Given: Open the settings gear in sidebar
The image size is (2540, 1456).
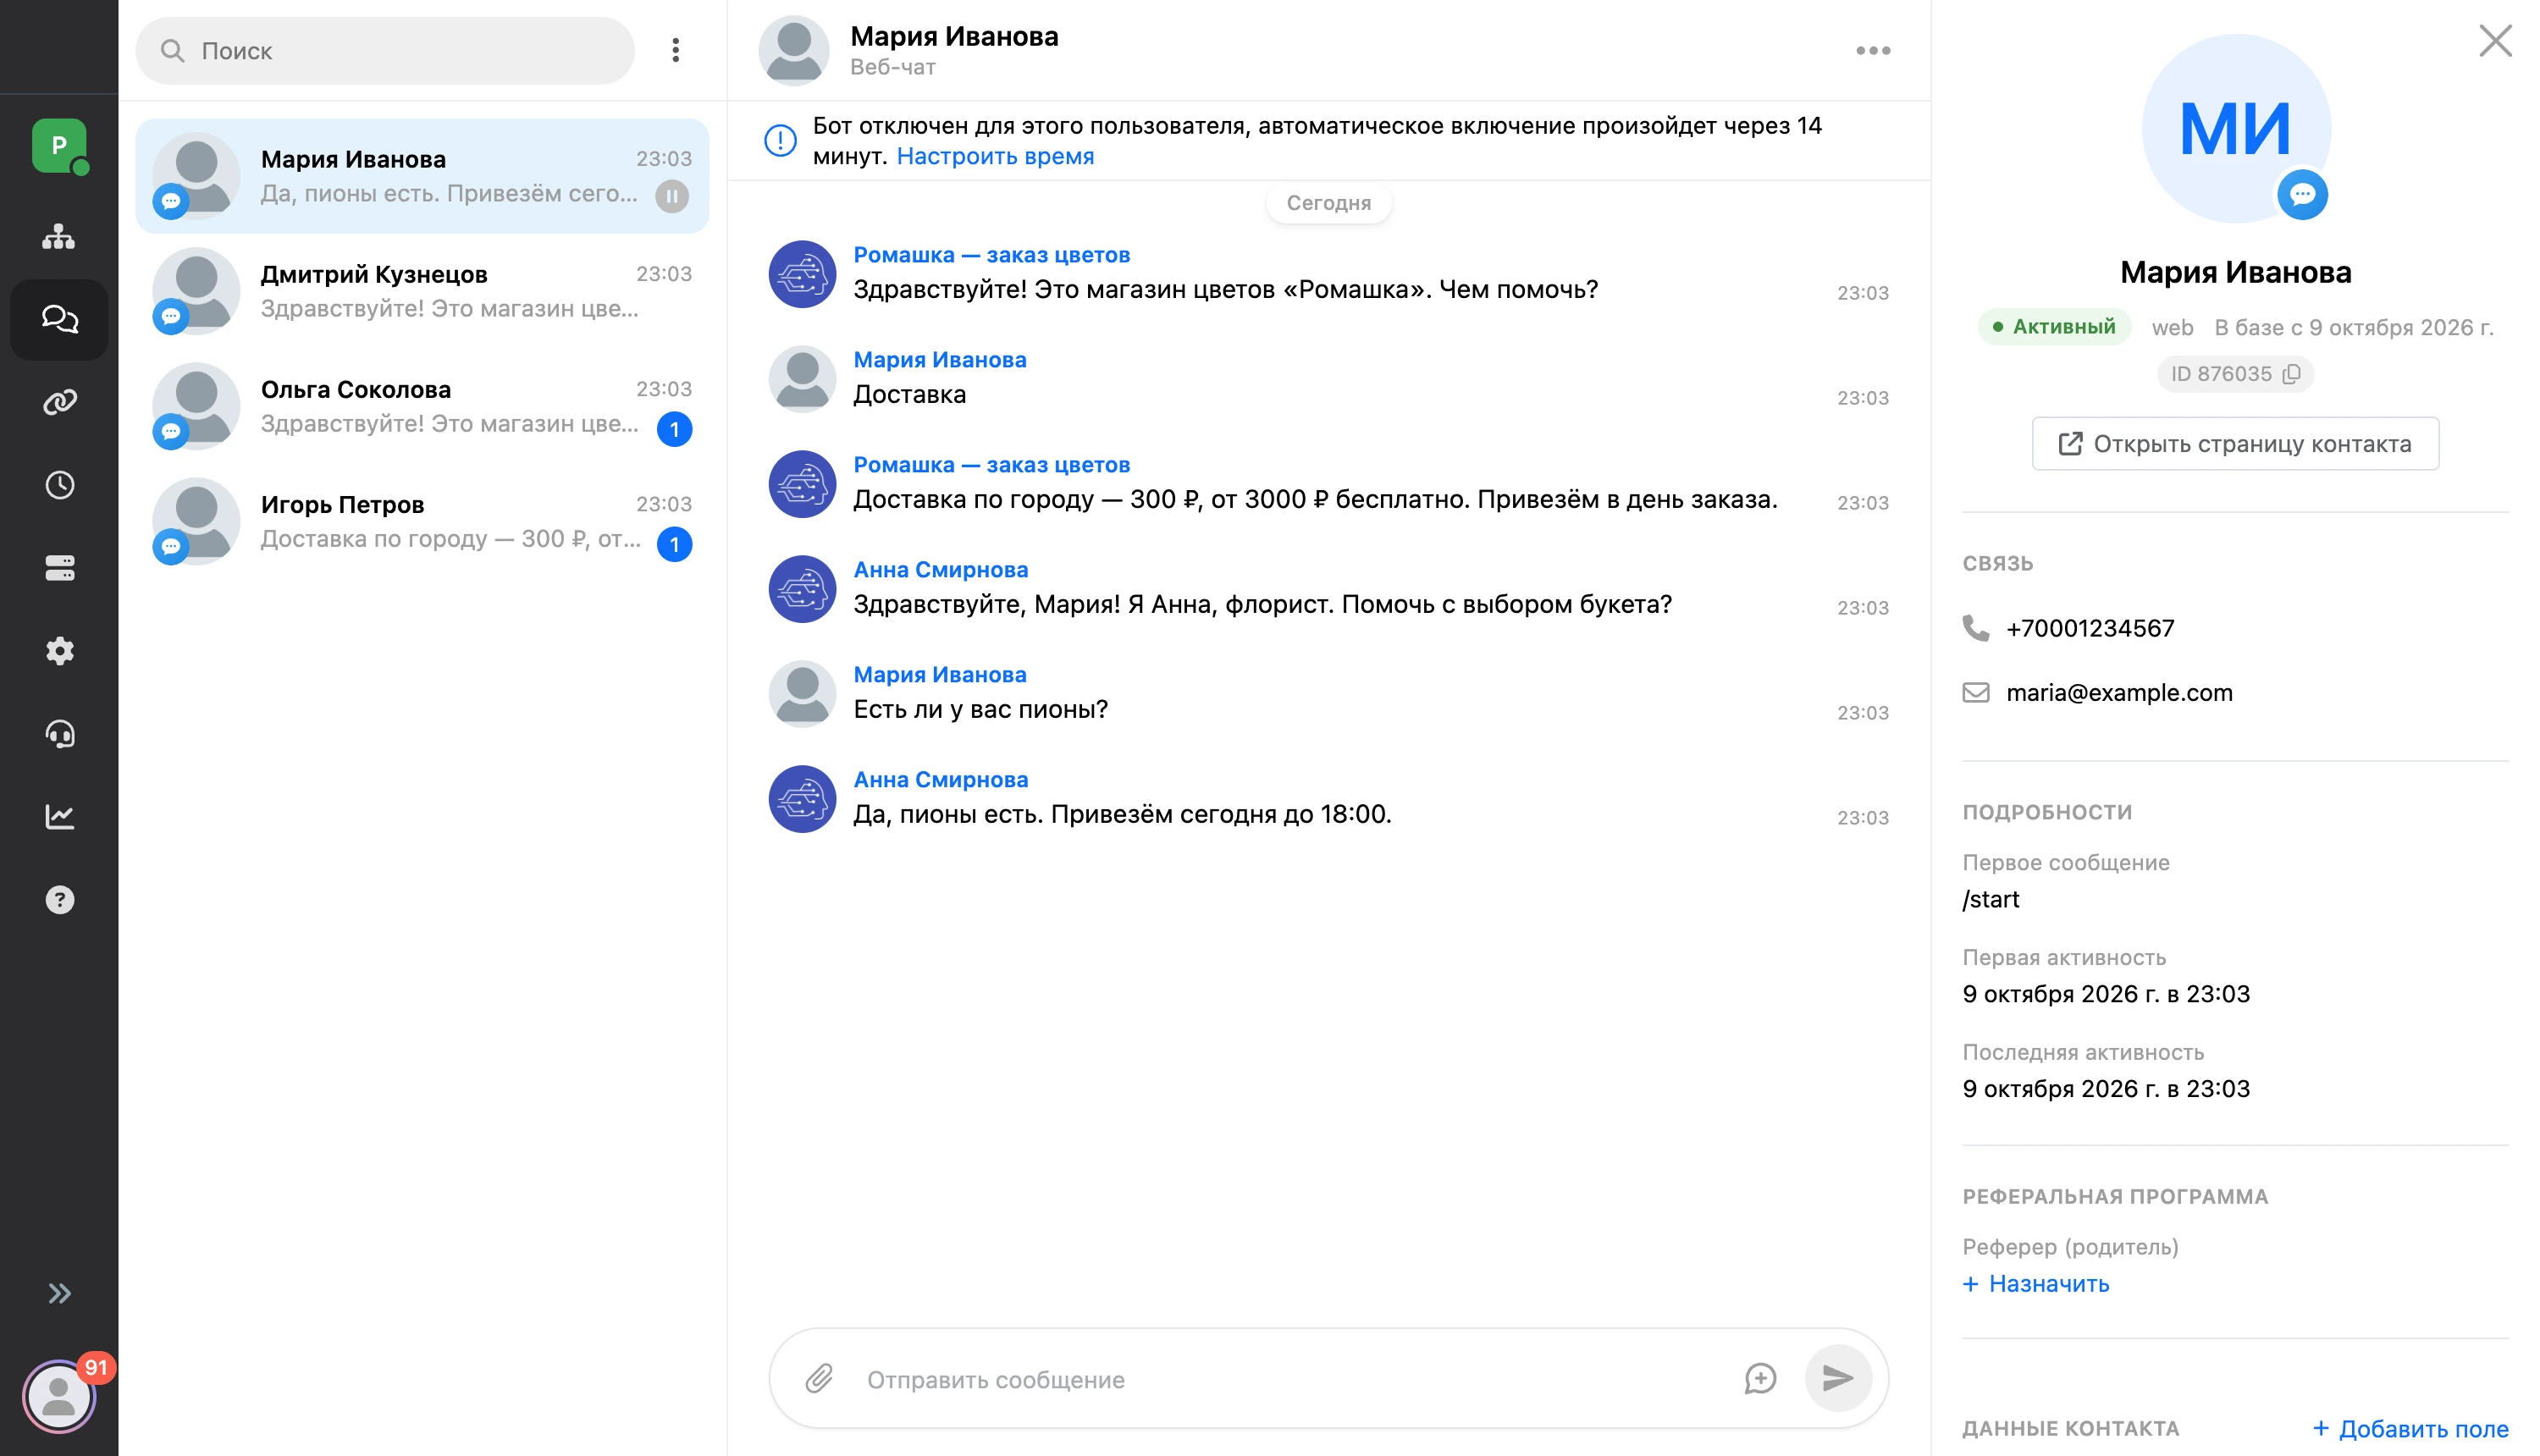Looking at the screenshot, I should tap(59, 651).
